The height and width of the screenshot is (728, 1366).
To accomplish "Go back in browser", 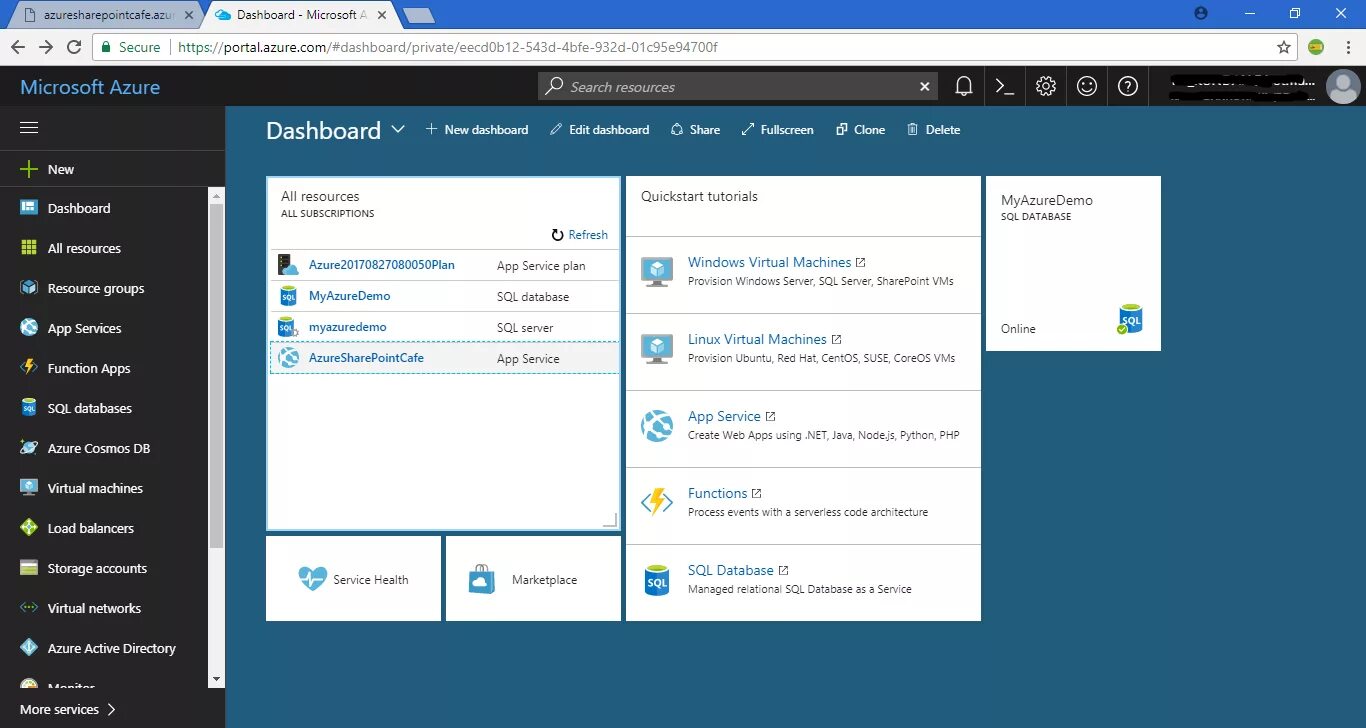I will pyautogui.click(x=18, y=47).
